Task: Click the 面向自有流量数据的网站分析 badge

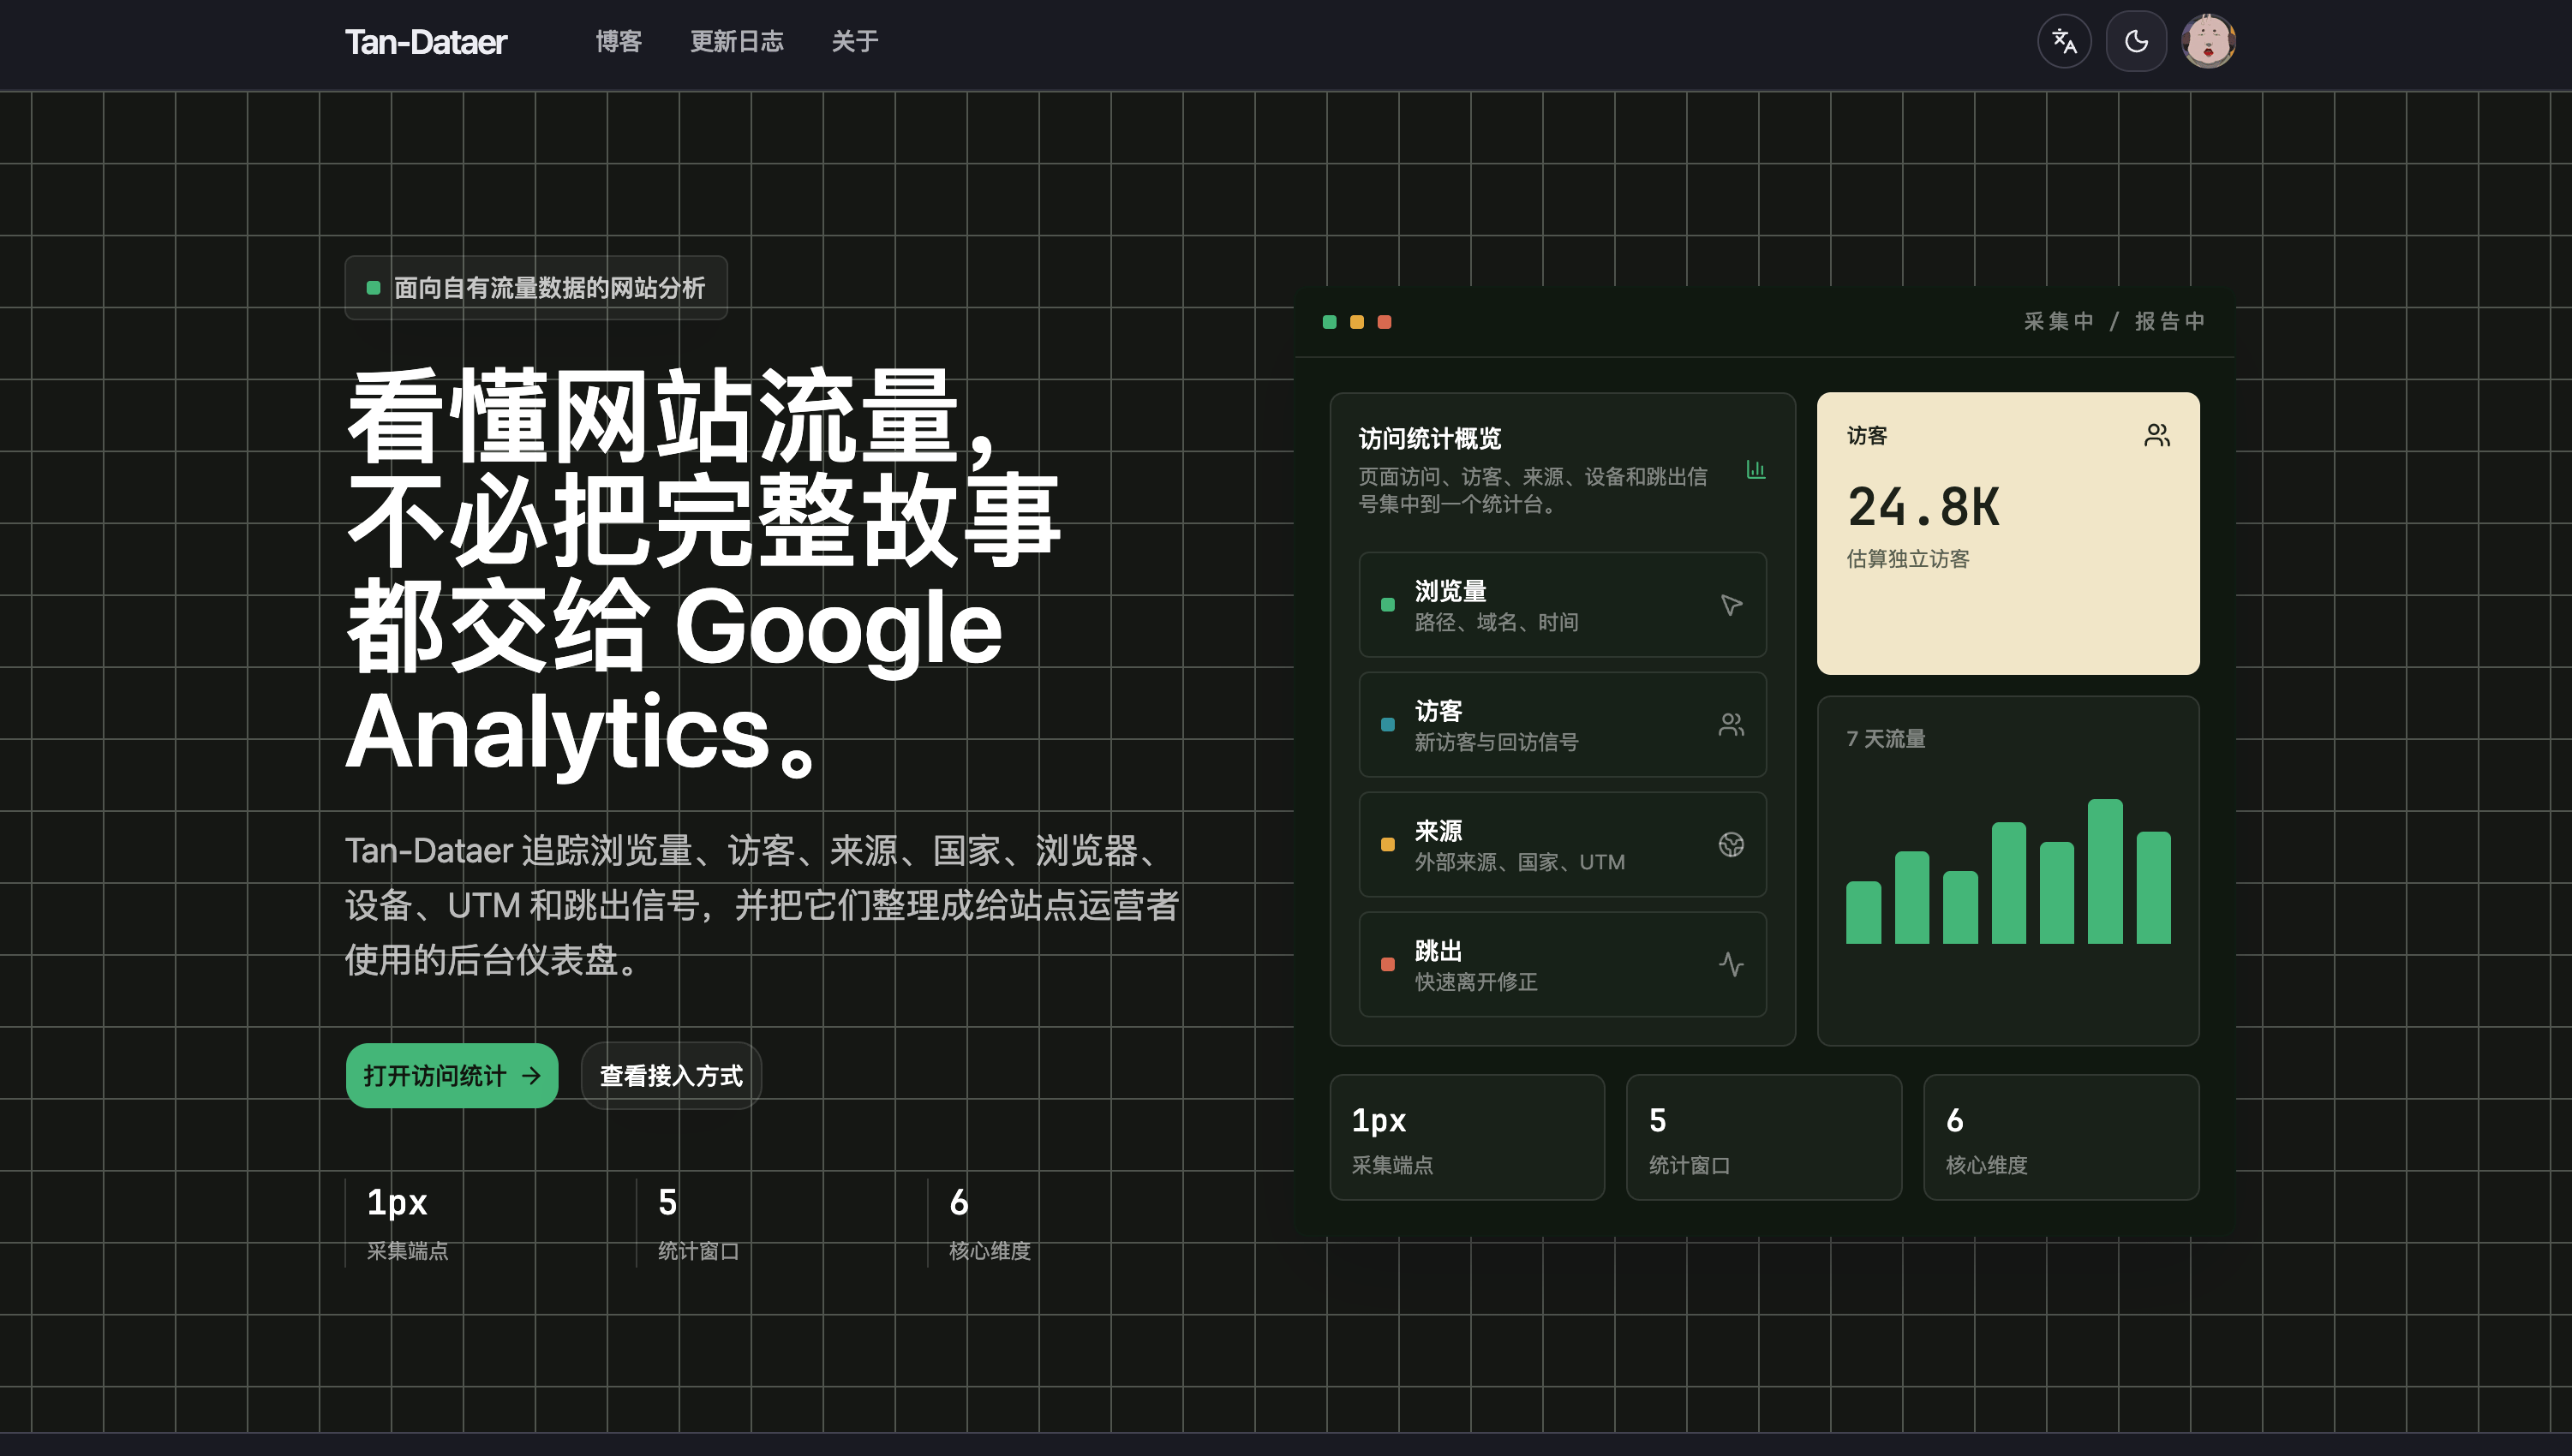Action: coord(536,288)
